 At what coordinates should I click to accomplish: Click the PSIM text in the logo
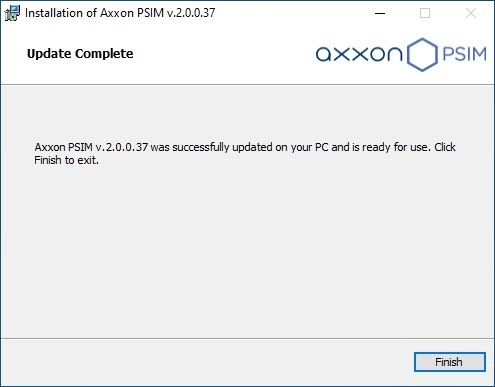point(464,54)
